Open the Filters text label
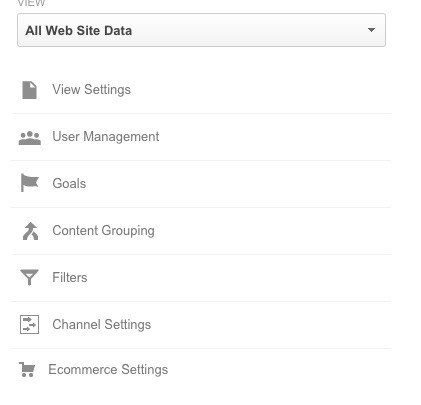421x405 pixels. click(x=70, y=277)
